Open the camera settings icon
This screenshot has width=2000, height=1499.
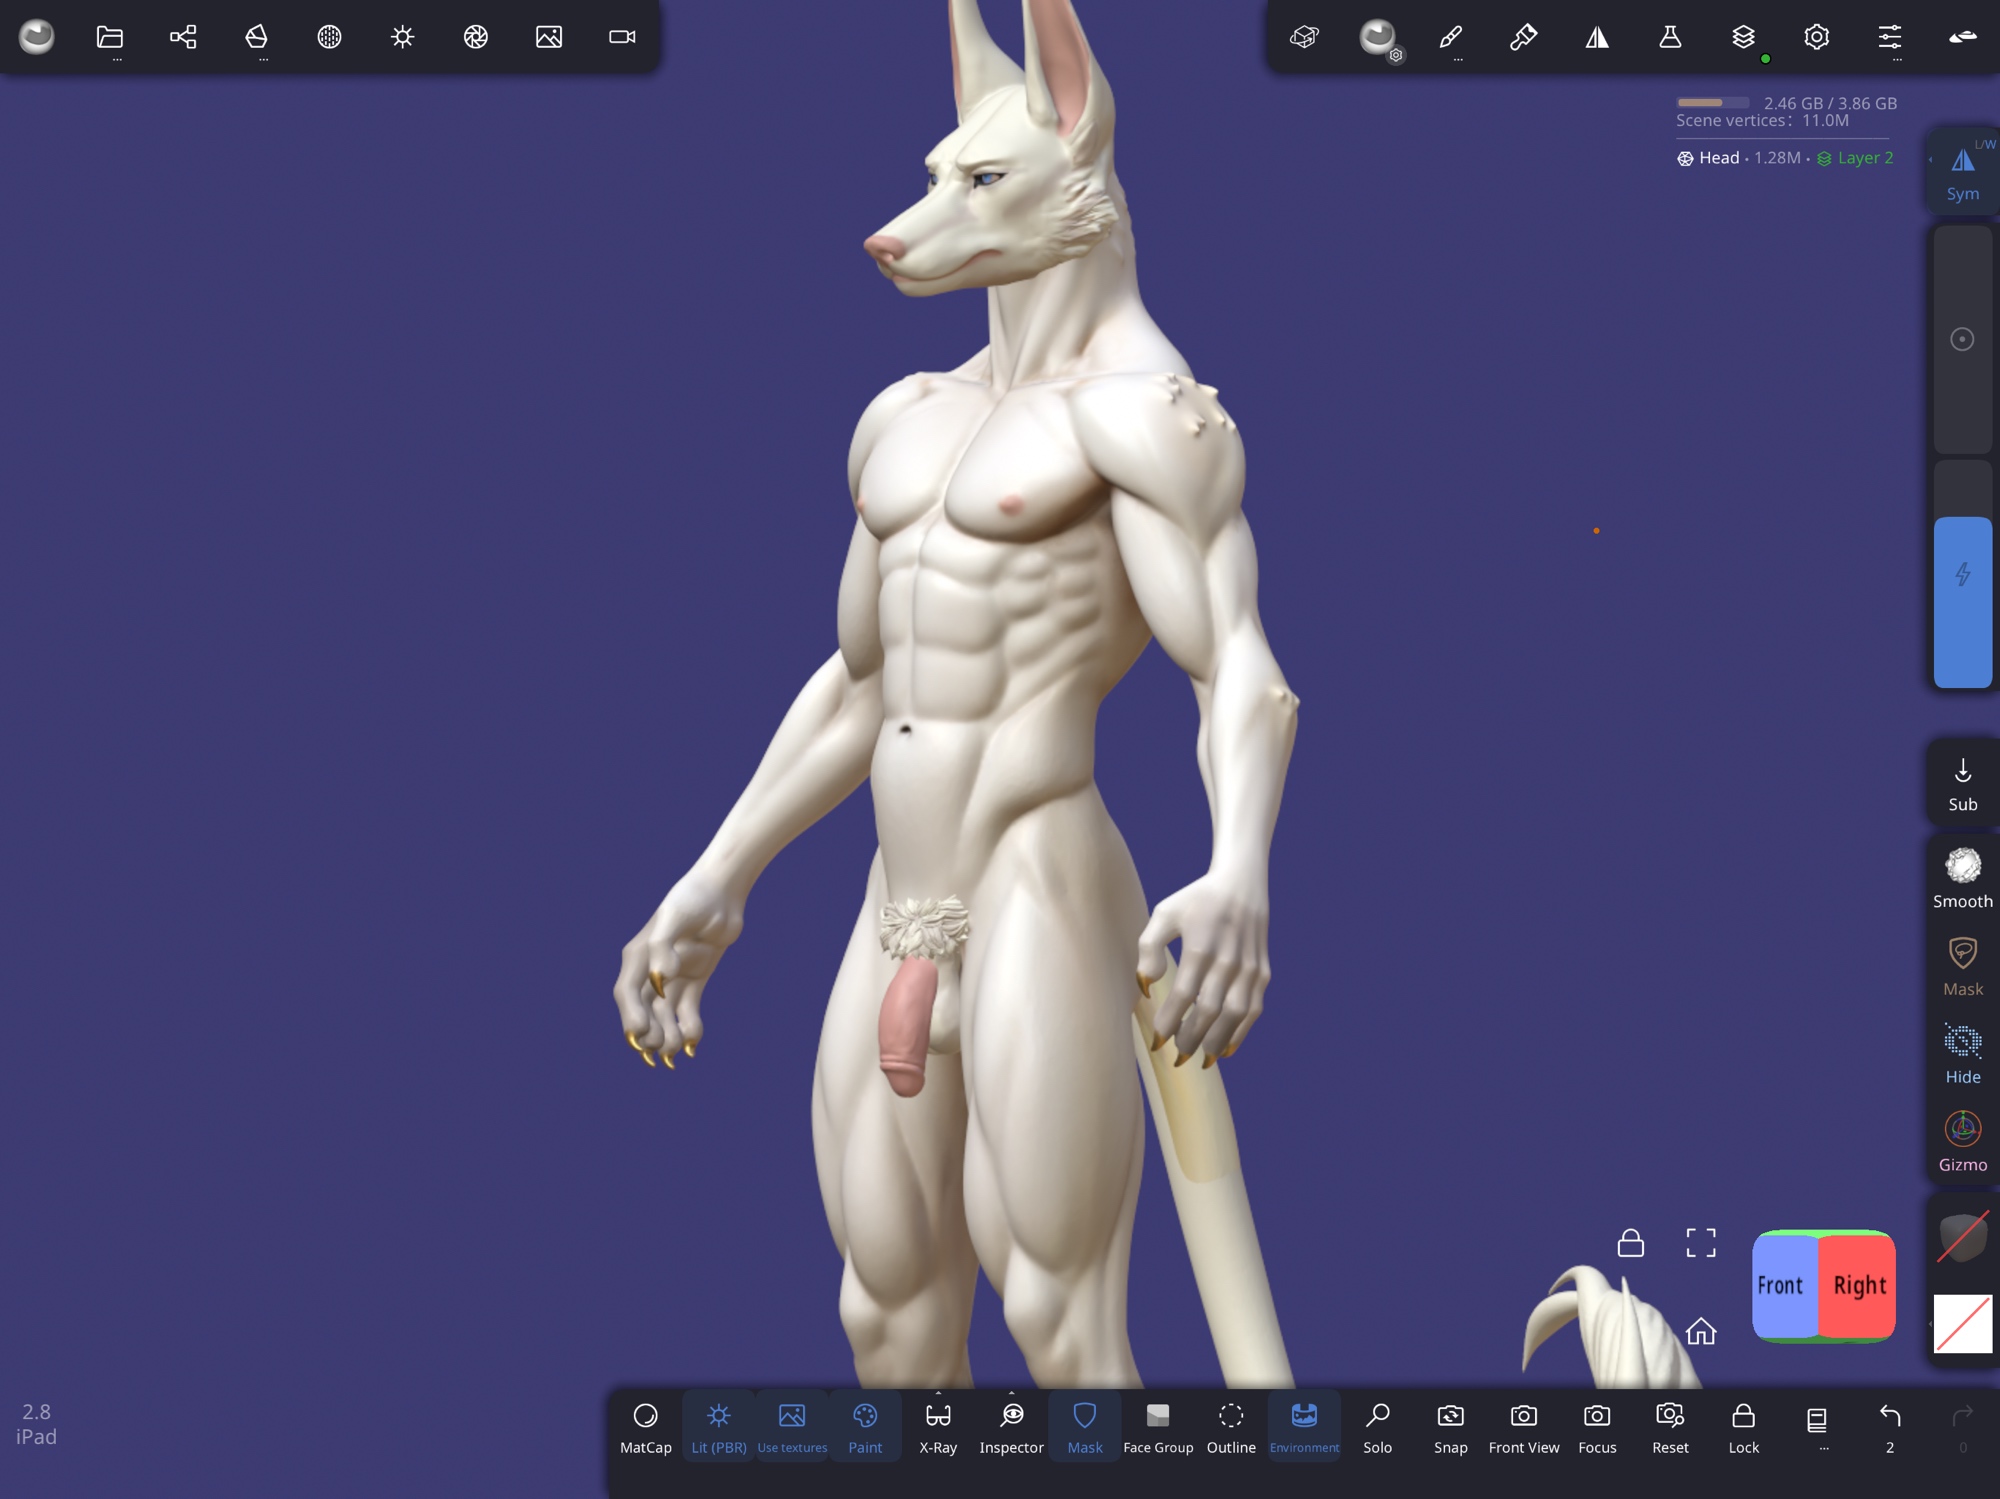[622, 37]
